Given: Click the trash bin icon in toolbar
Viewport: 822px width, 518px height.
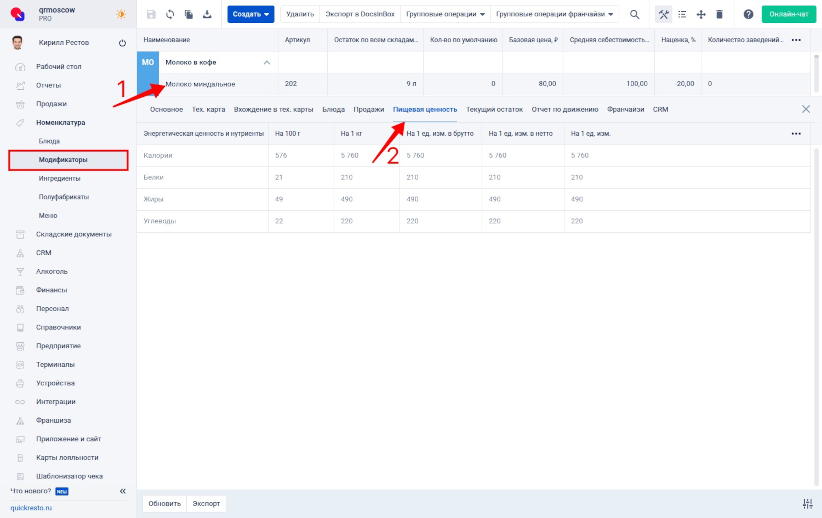Looking at the screenshot, I should (719, 15).
